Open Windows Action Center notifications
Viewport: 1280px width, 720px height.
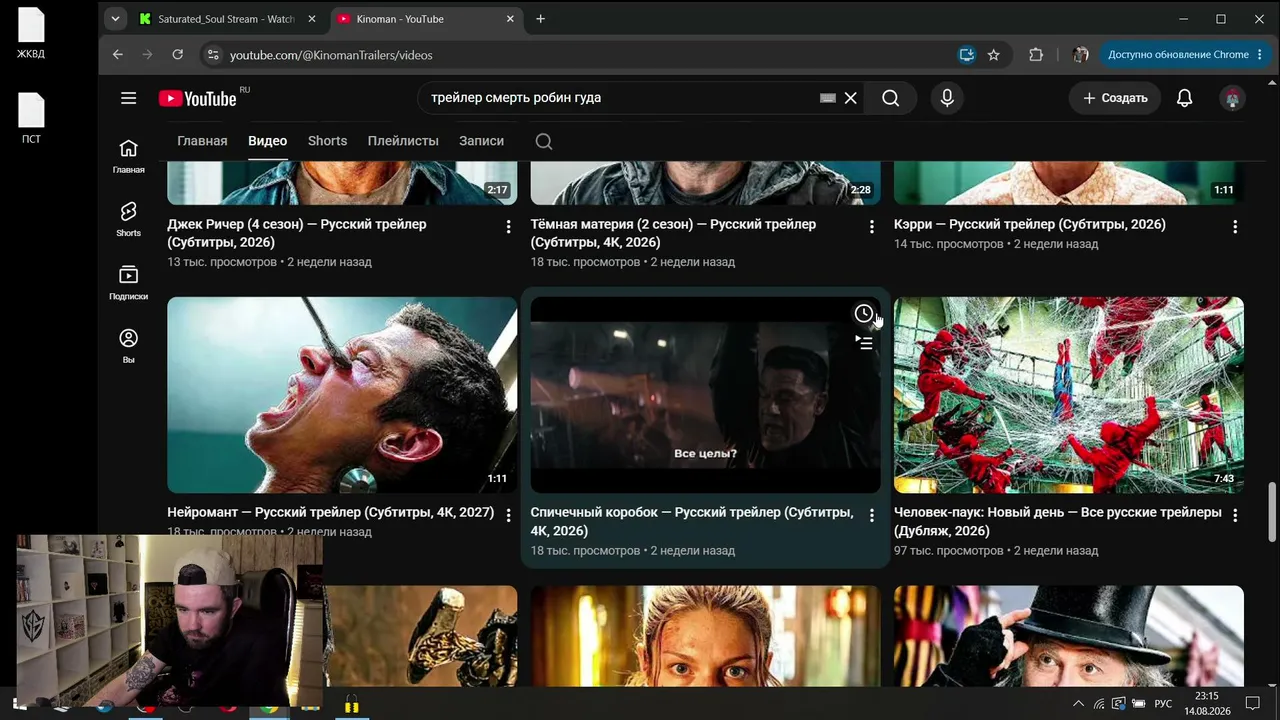1252,704
